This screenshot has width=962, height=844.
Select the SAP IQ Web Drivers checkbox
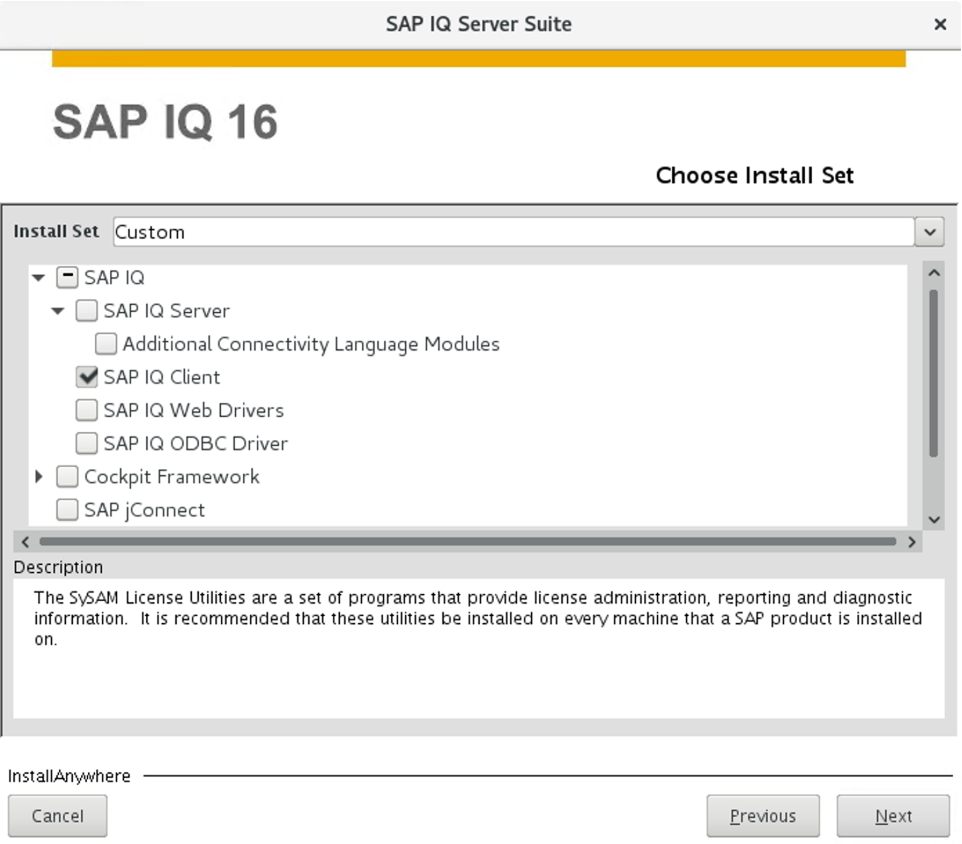(86, 410)
